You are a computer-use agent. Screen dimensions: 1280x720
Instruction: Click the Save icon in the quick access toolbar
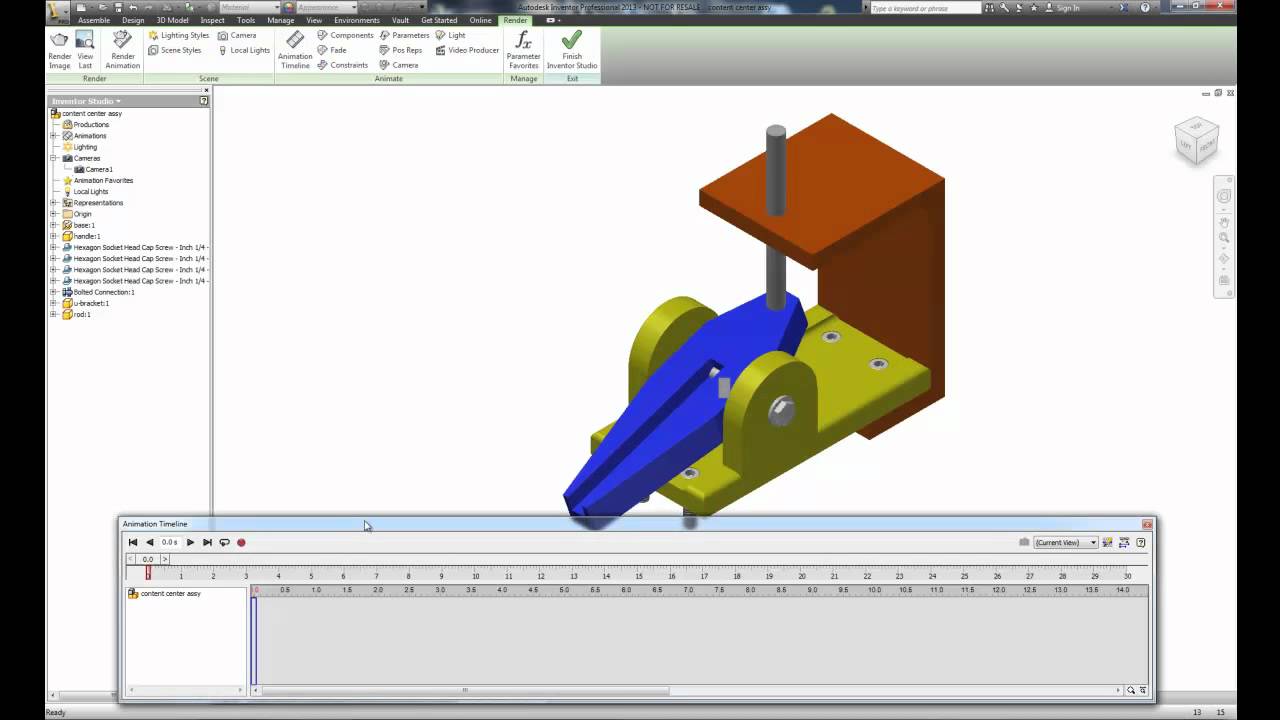pyautogui.click(x=118, y=7)
